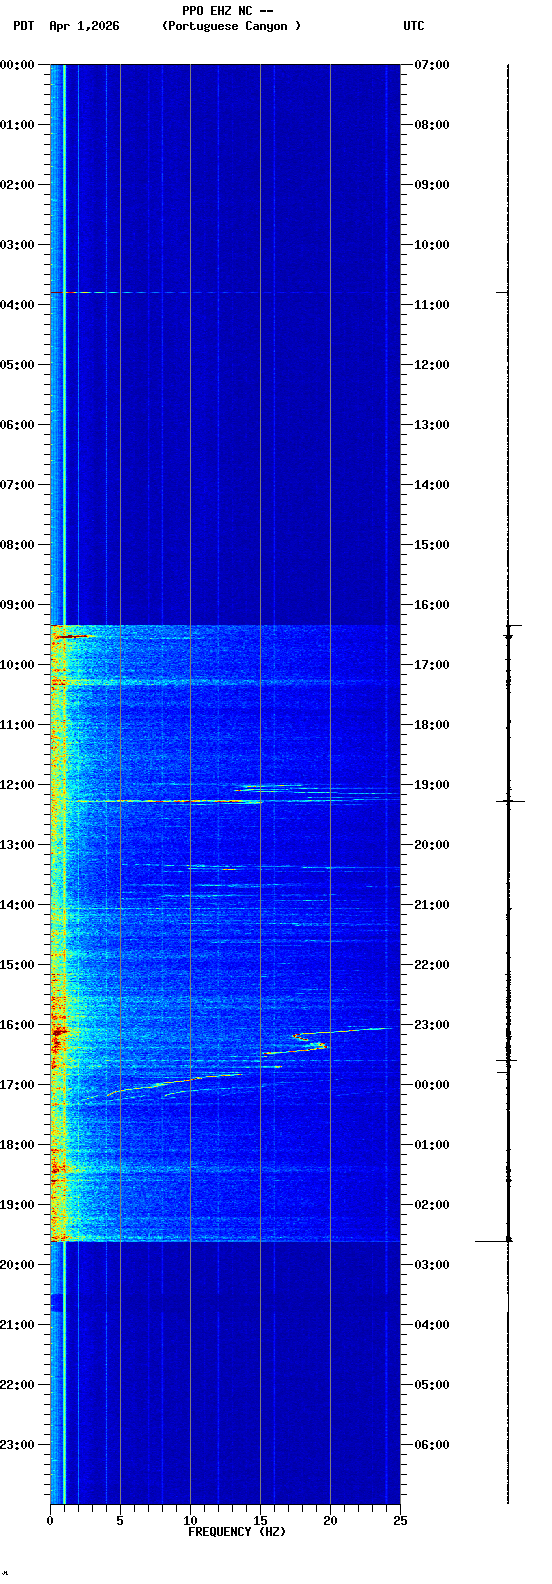The width and height of the screenshot is (552, 1584).
Task: Click the red low-frequency burst near 16:10 PDT
Action: (x=58, y=1031)
